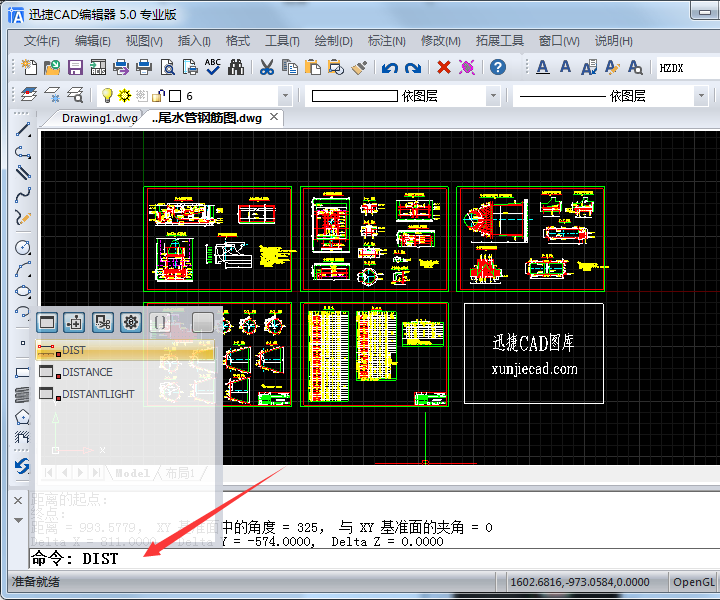This screenshot has height=600, width=720.
Task: Click the Paste clipboard icon
Action: click(313, 67)
